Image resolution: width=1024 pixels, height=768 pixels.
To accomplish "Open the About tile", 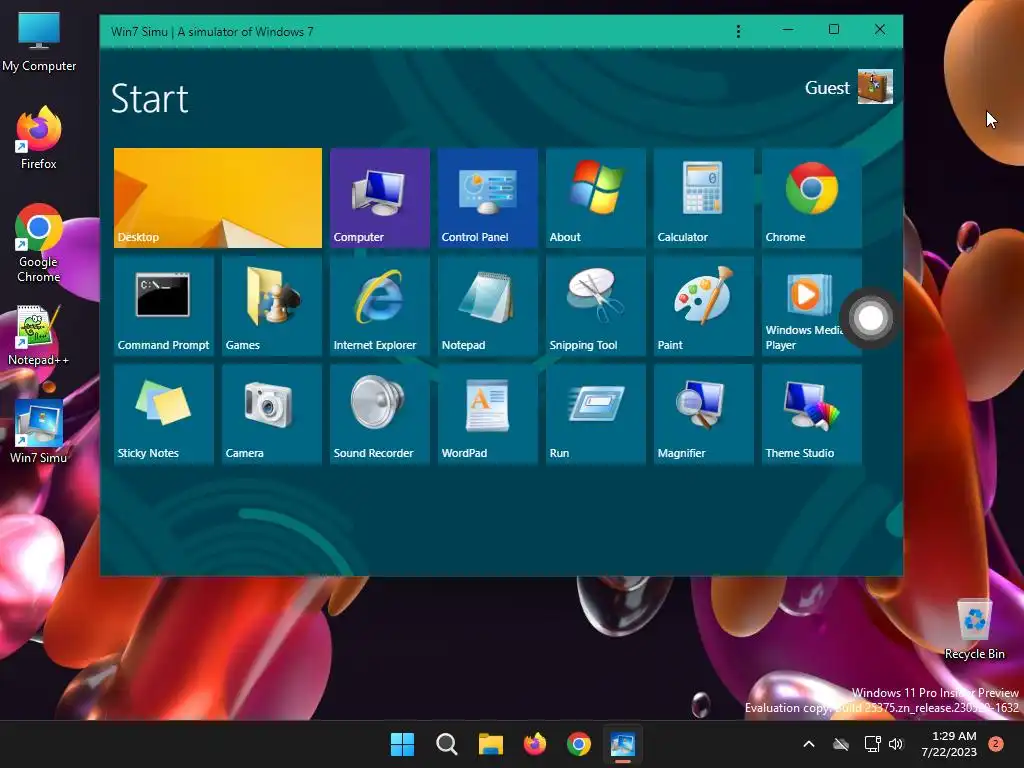I will click(x=596, y=198).
